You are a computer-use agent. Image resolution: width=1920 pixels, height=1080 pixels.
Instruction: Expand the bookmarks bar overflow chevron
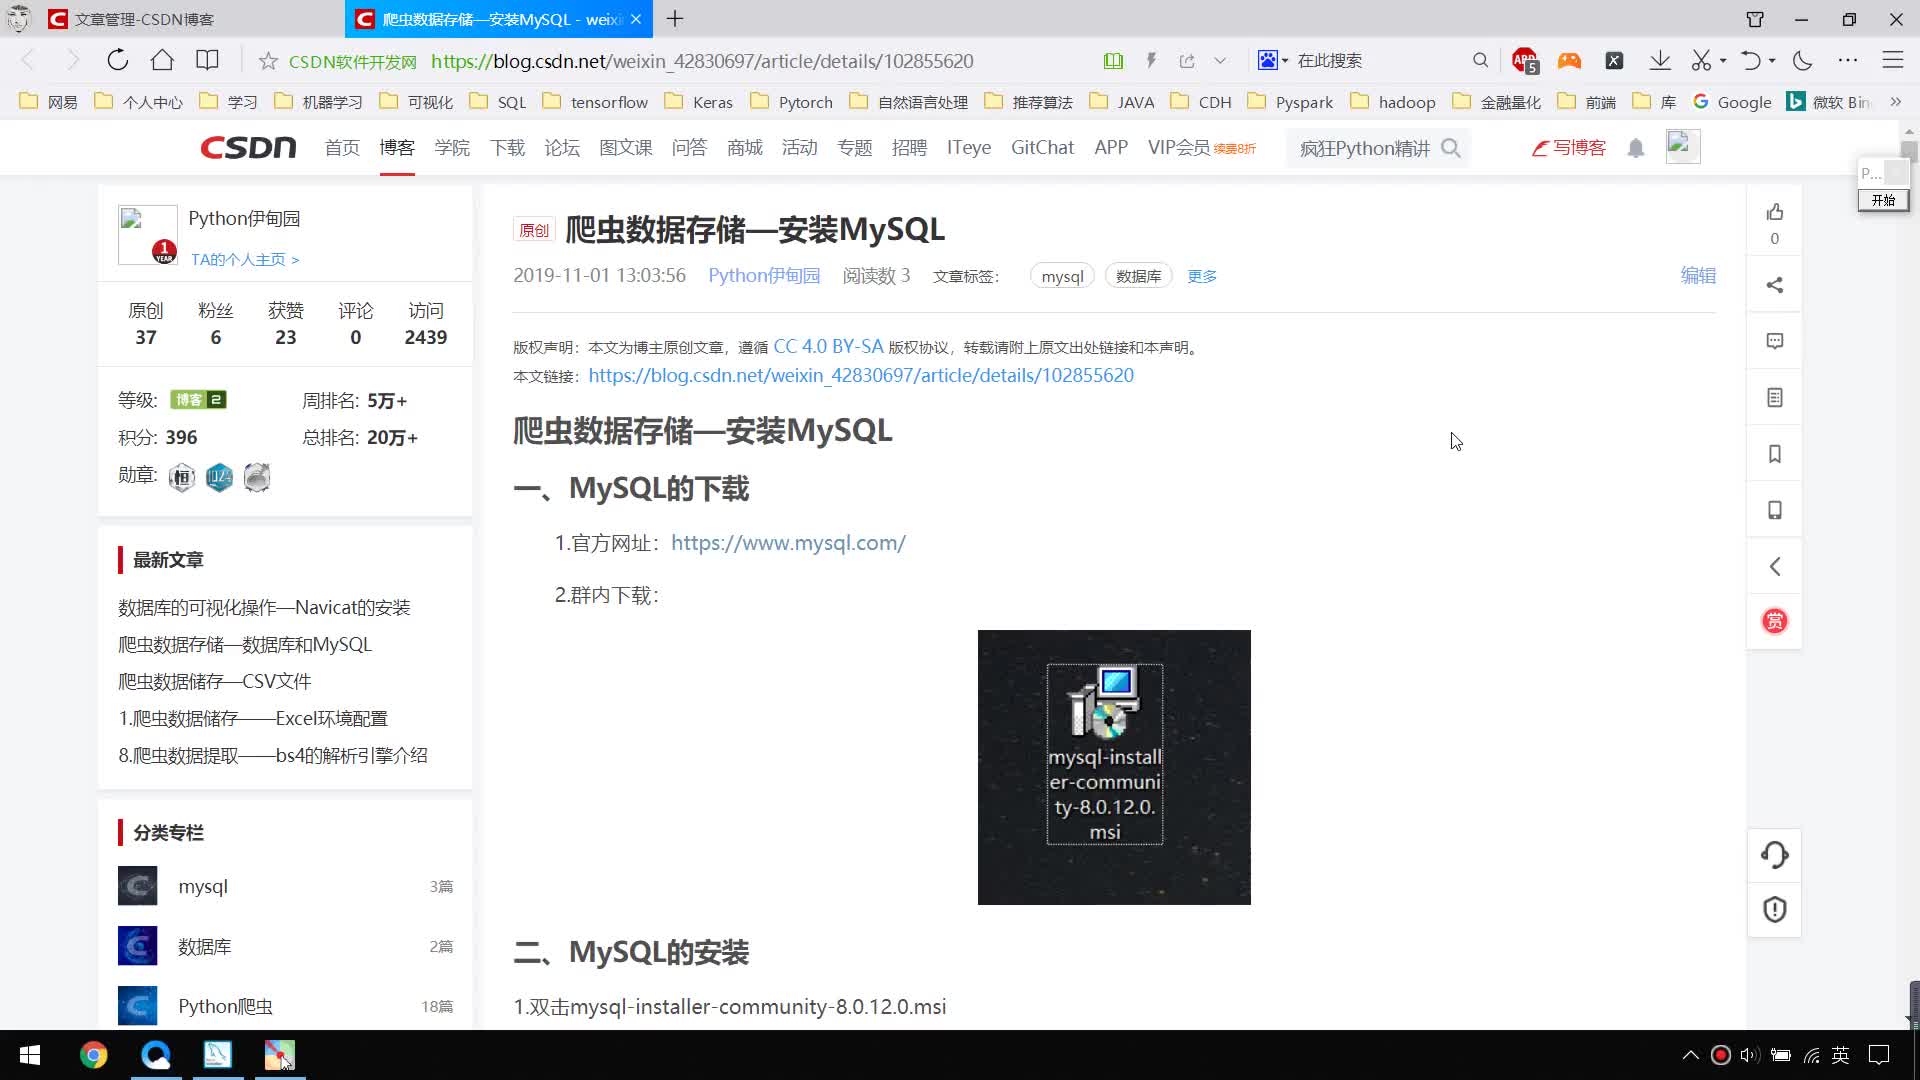[x=1895, y=102]
